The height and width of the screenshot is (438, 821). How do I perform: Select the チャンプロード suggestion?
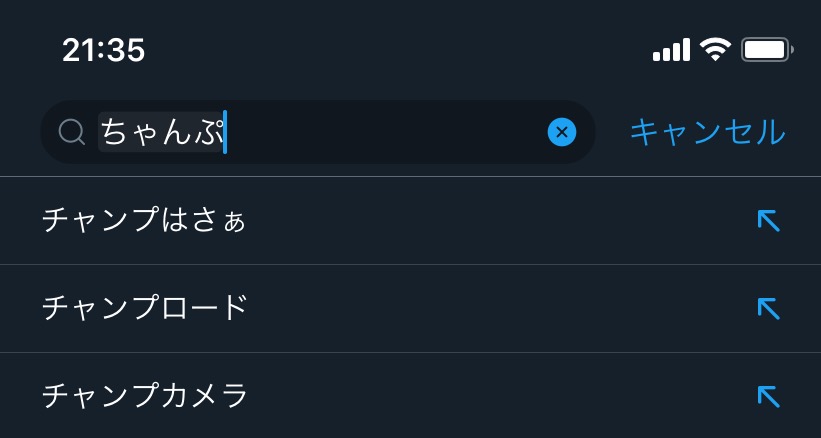(145, 309)
